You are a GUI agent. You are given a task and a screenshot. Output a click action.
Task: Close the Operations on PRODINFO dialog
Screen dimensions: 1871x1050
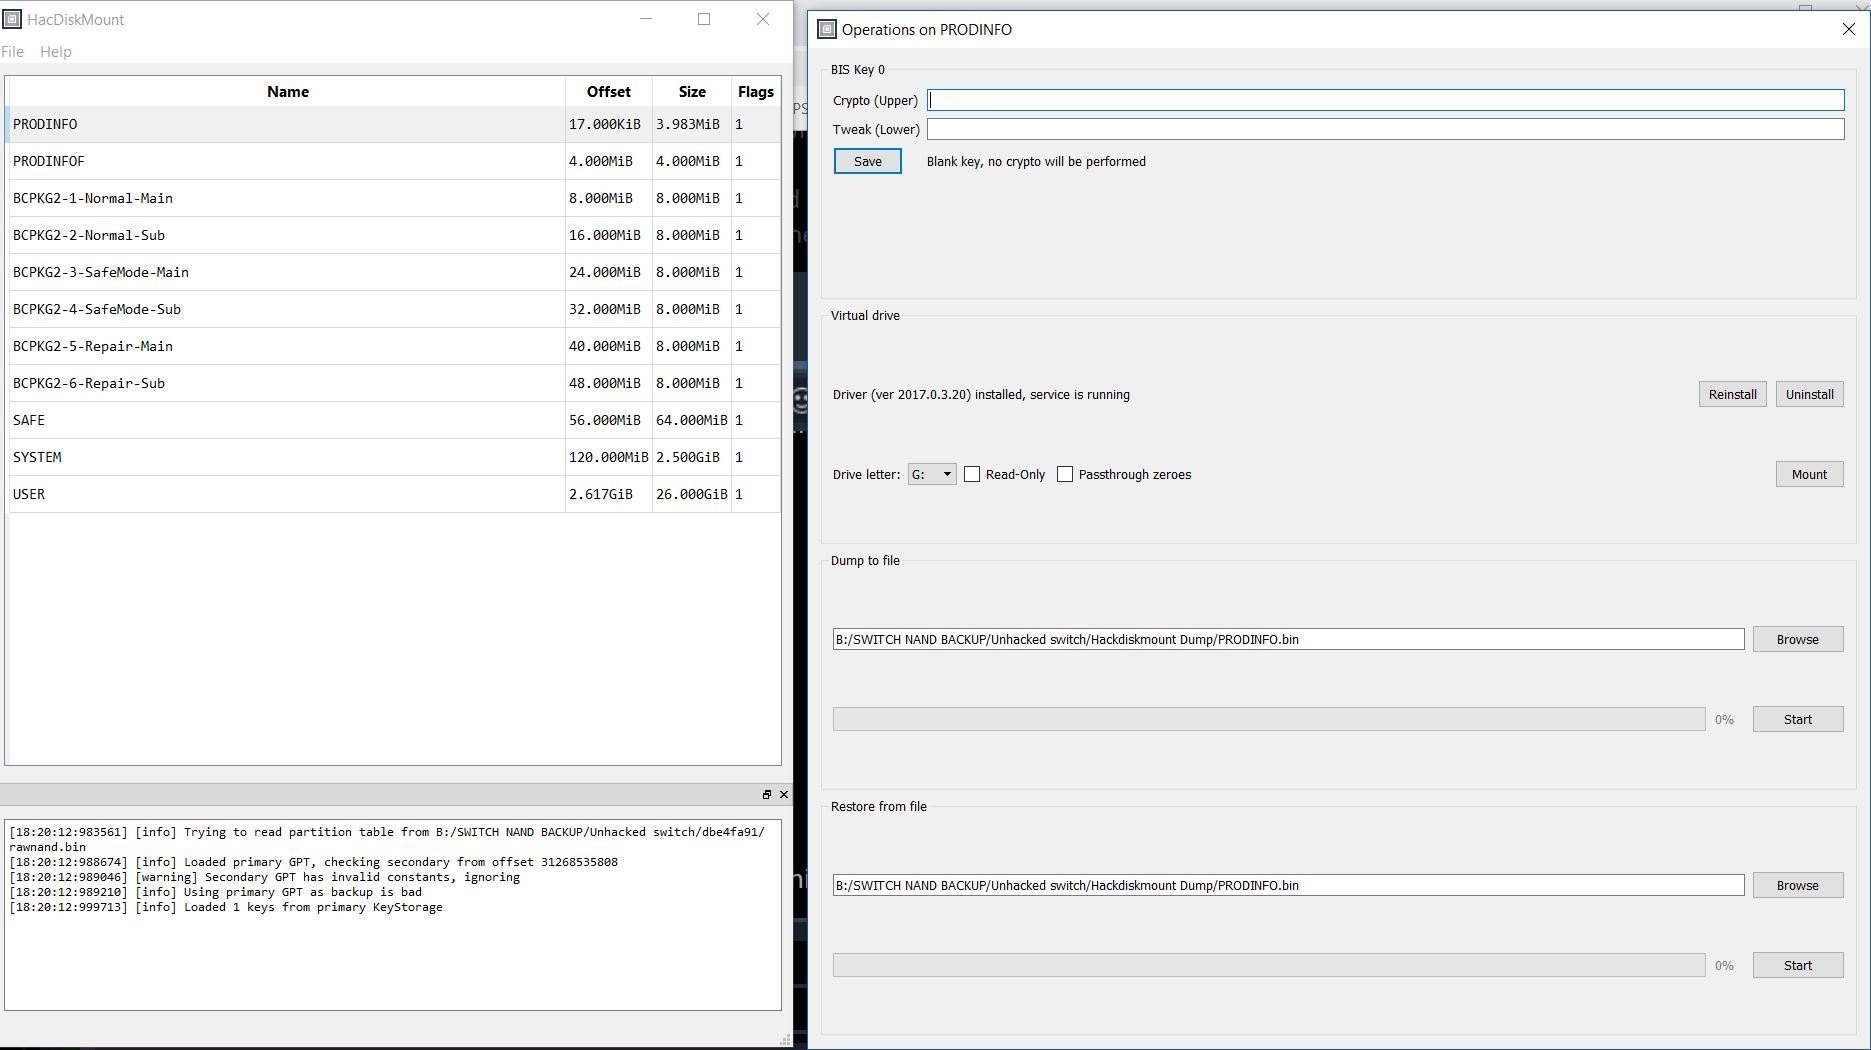click(1848, 29)
